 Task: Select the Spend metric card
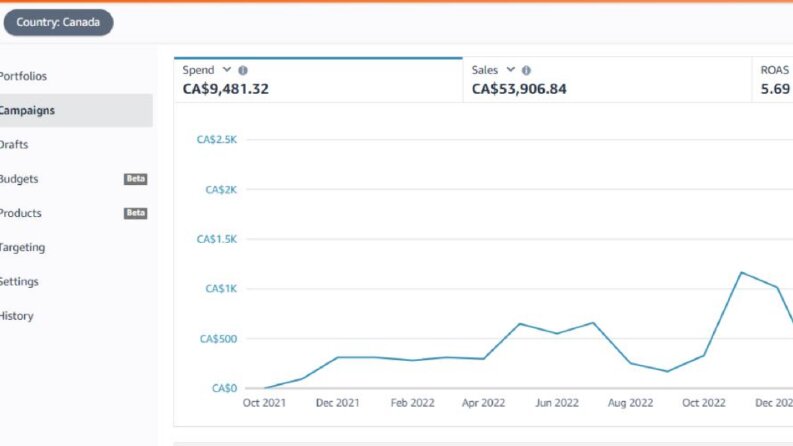click(318, 80)
